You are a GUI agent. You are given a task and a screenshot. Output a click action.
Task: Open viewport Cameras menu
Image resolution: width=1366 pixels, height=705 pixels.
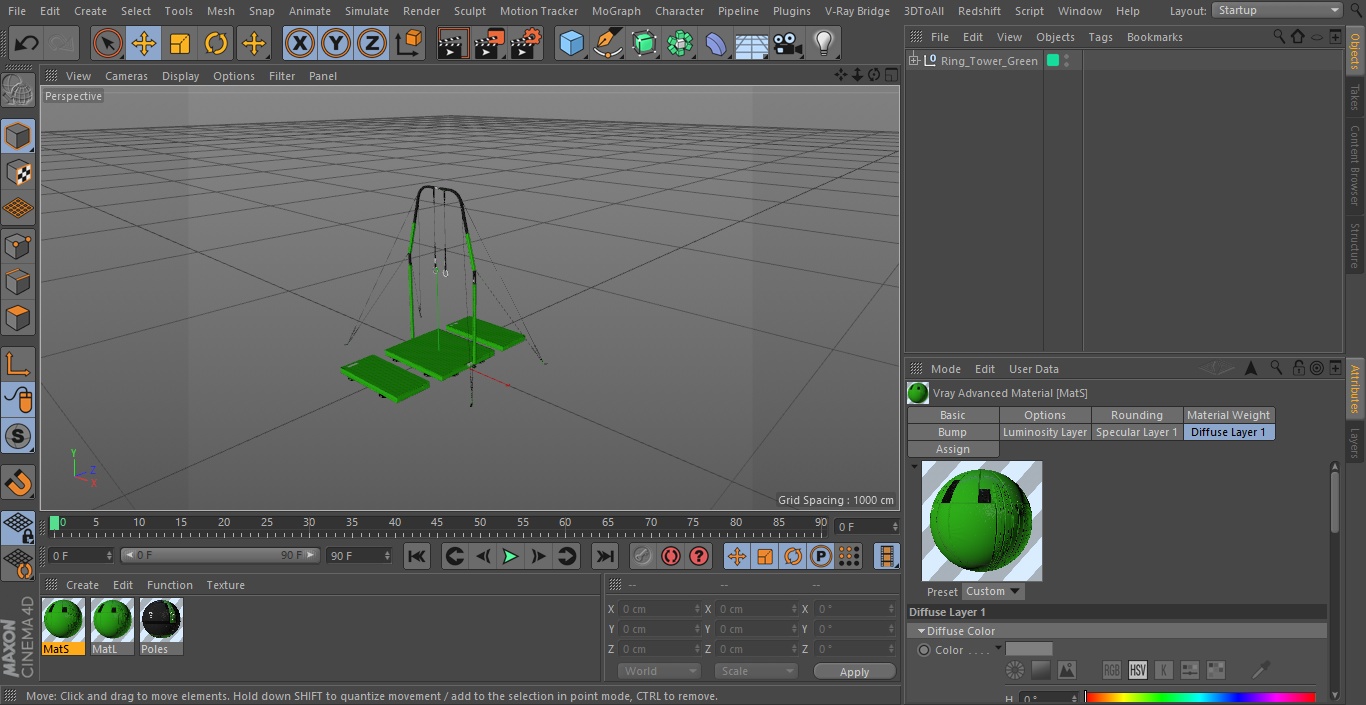126,76
